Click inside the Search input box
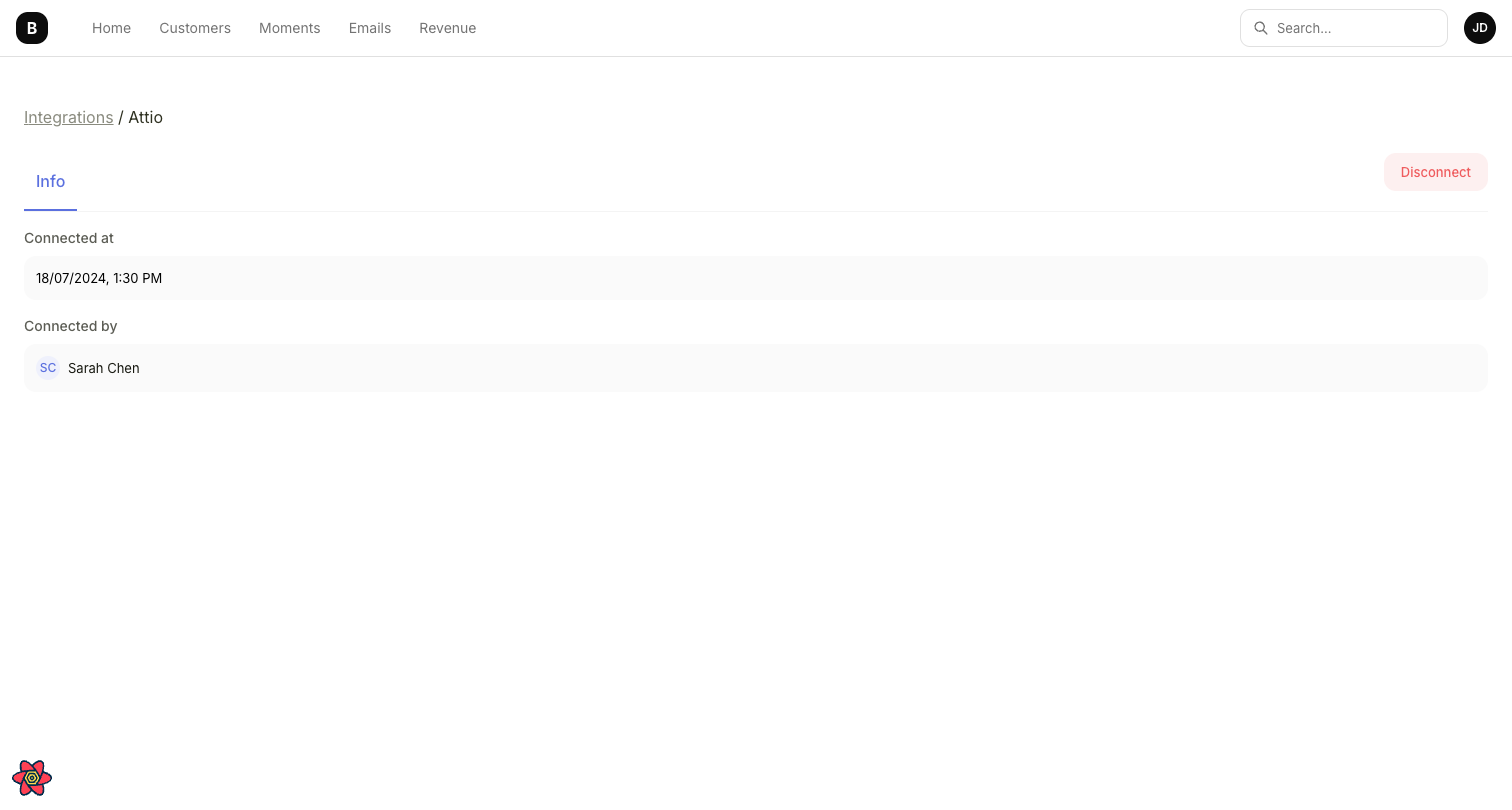 pos(1344,28)
